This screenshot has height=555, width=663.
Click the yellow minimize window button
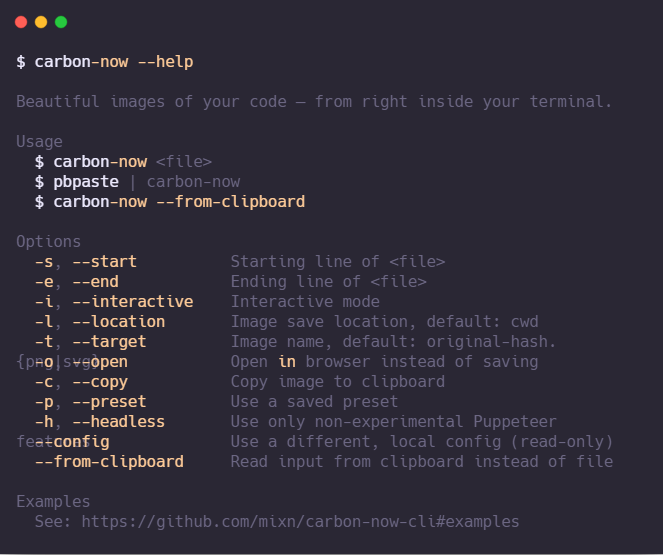point(41,22)
